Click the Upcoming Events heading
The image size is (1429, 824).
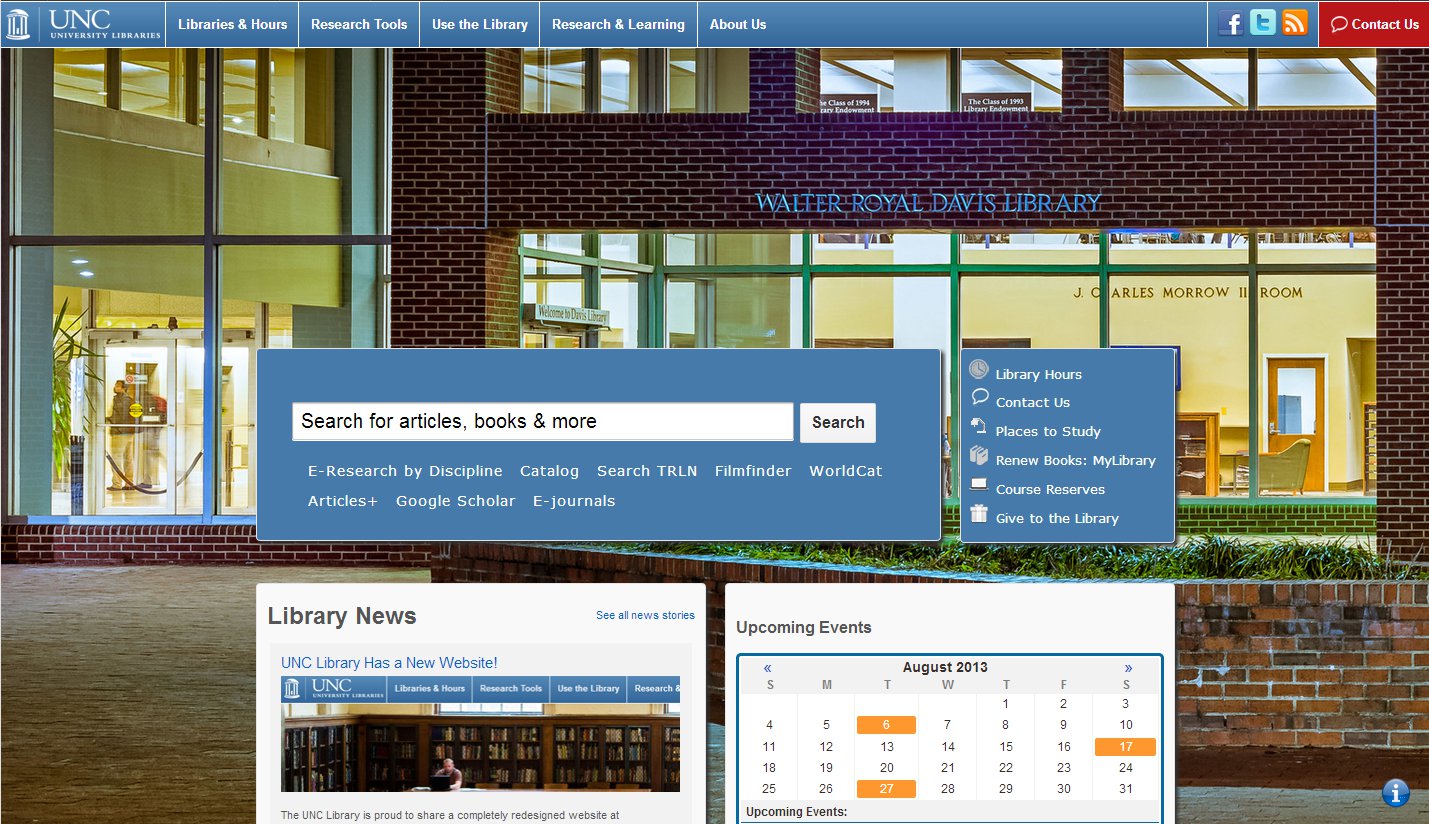coord(804,627)
